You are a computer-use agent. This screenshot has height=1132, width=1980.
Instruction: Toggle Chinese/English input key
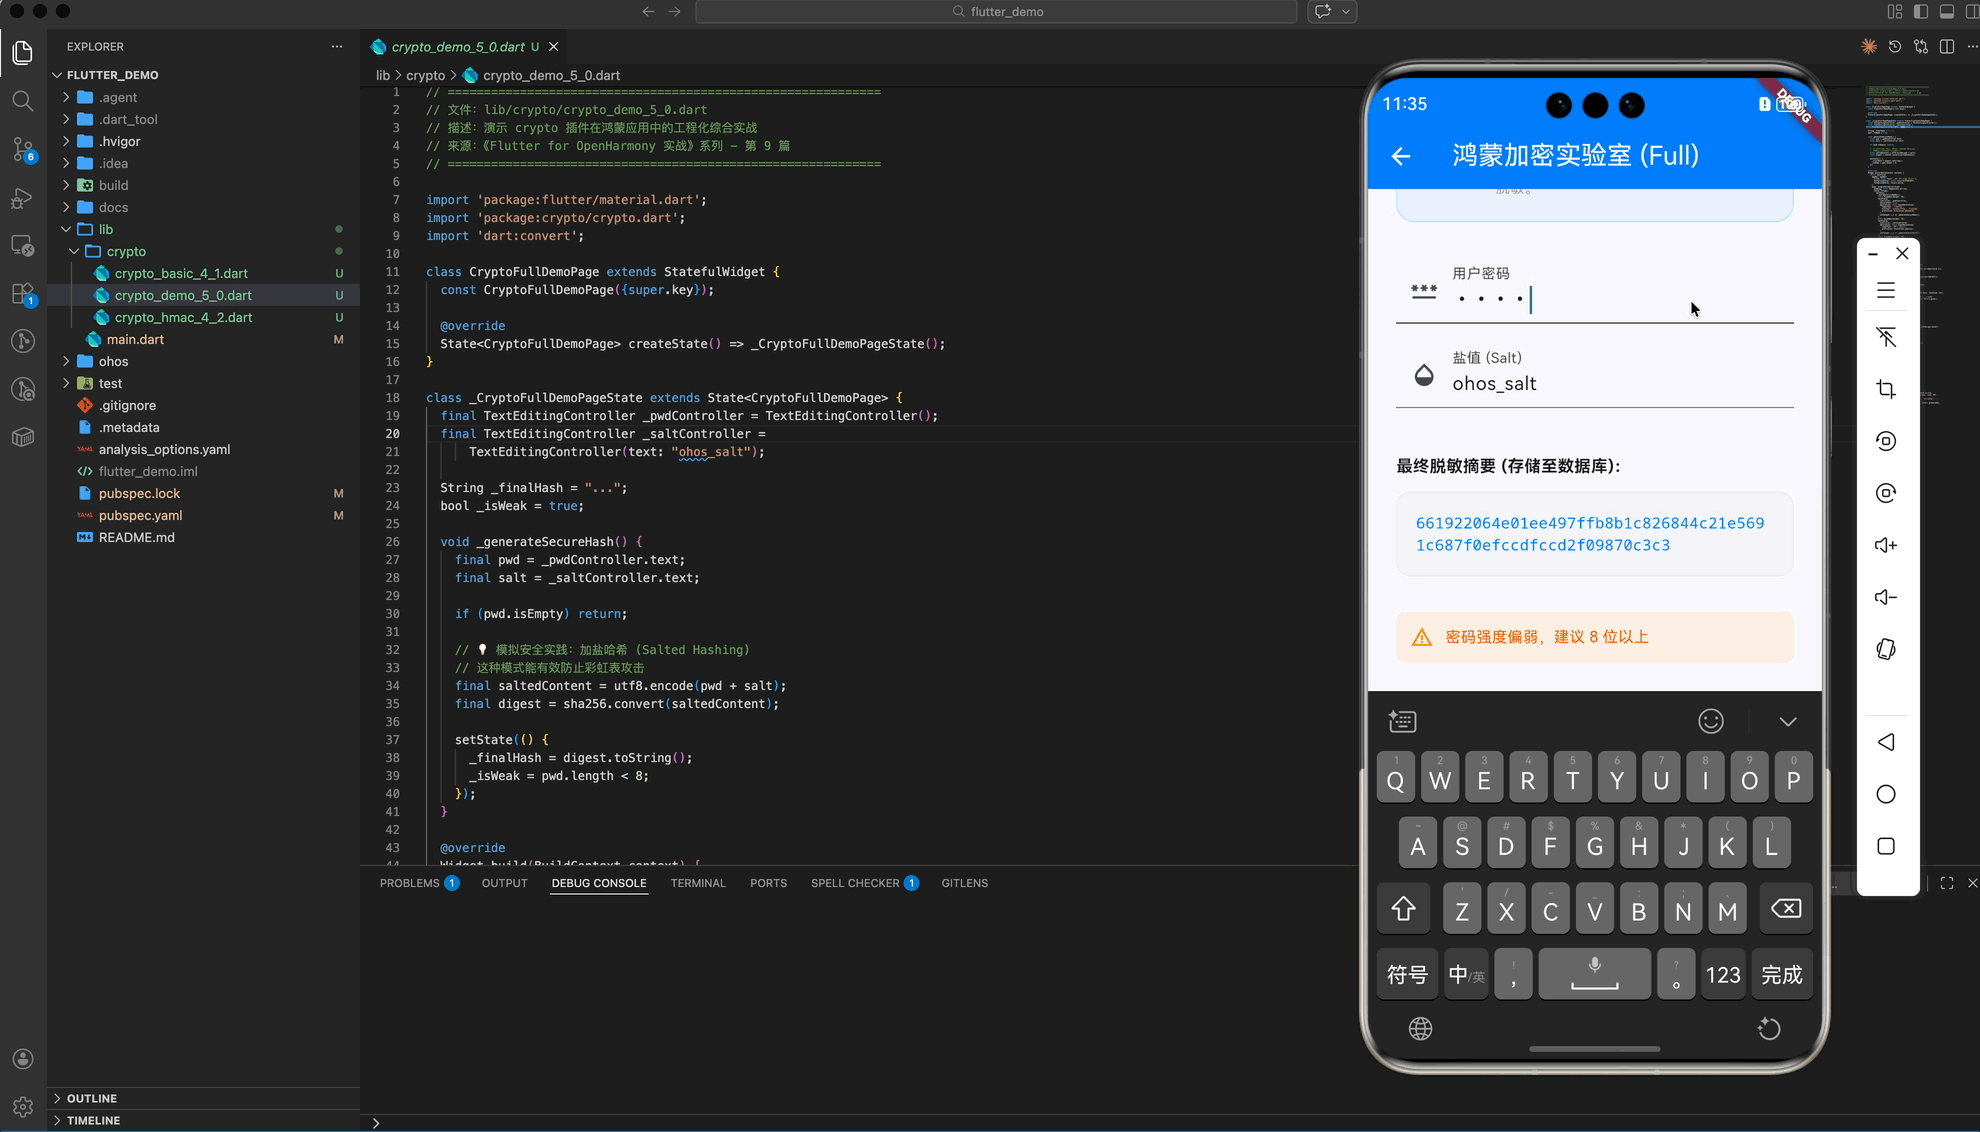[x=1466, y=975]
